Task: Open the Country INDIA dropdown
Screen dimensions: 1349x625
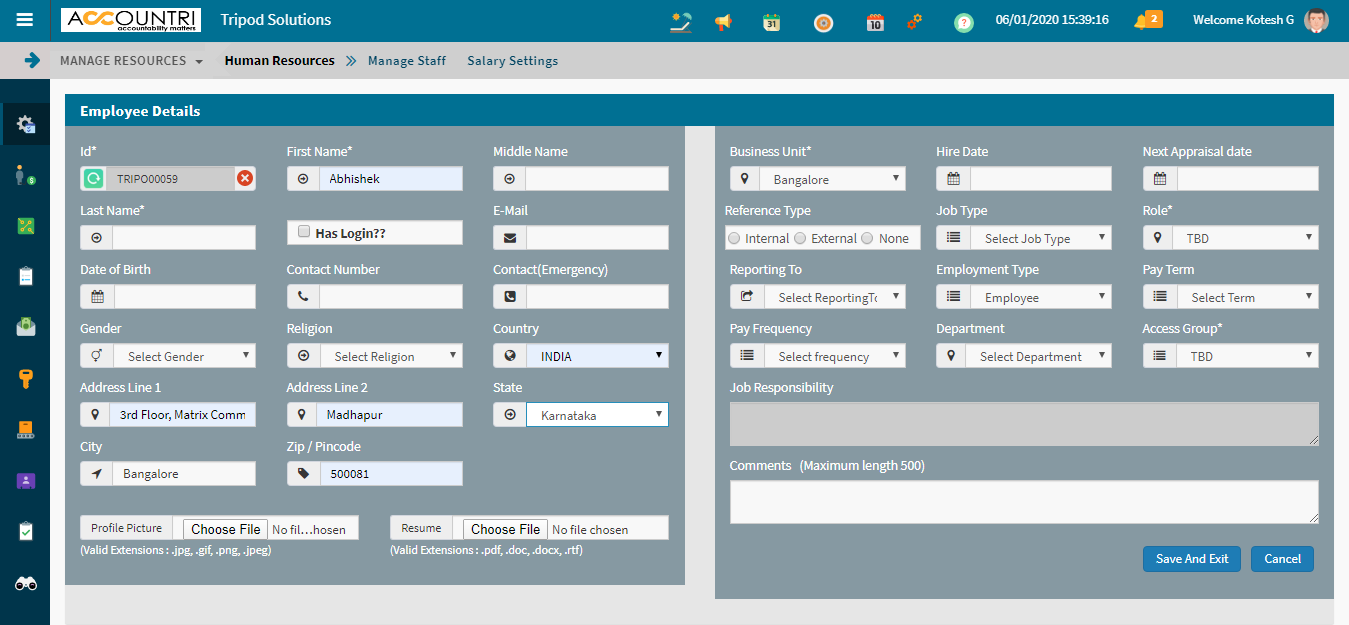Action: [597, 356]
